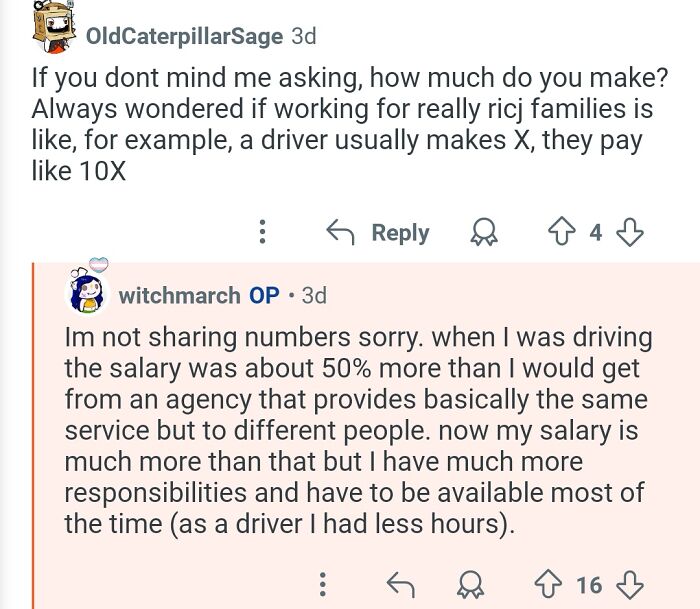Screen dimensions: 700x609
Task: Click the OP badge next to witchmarch
Action: (x=264, y=295)
